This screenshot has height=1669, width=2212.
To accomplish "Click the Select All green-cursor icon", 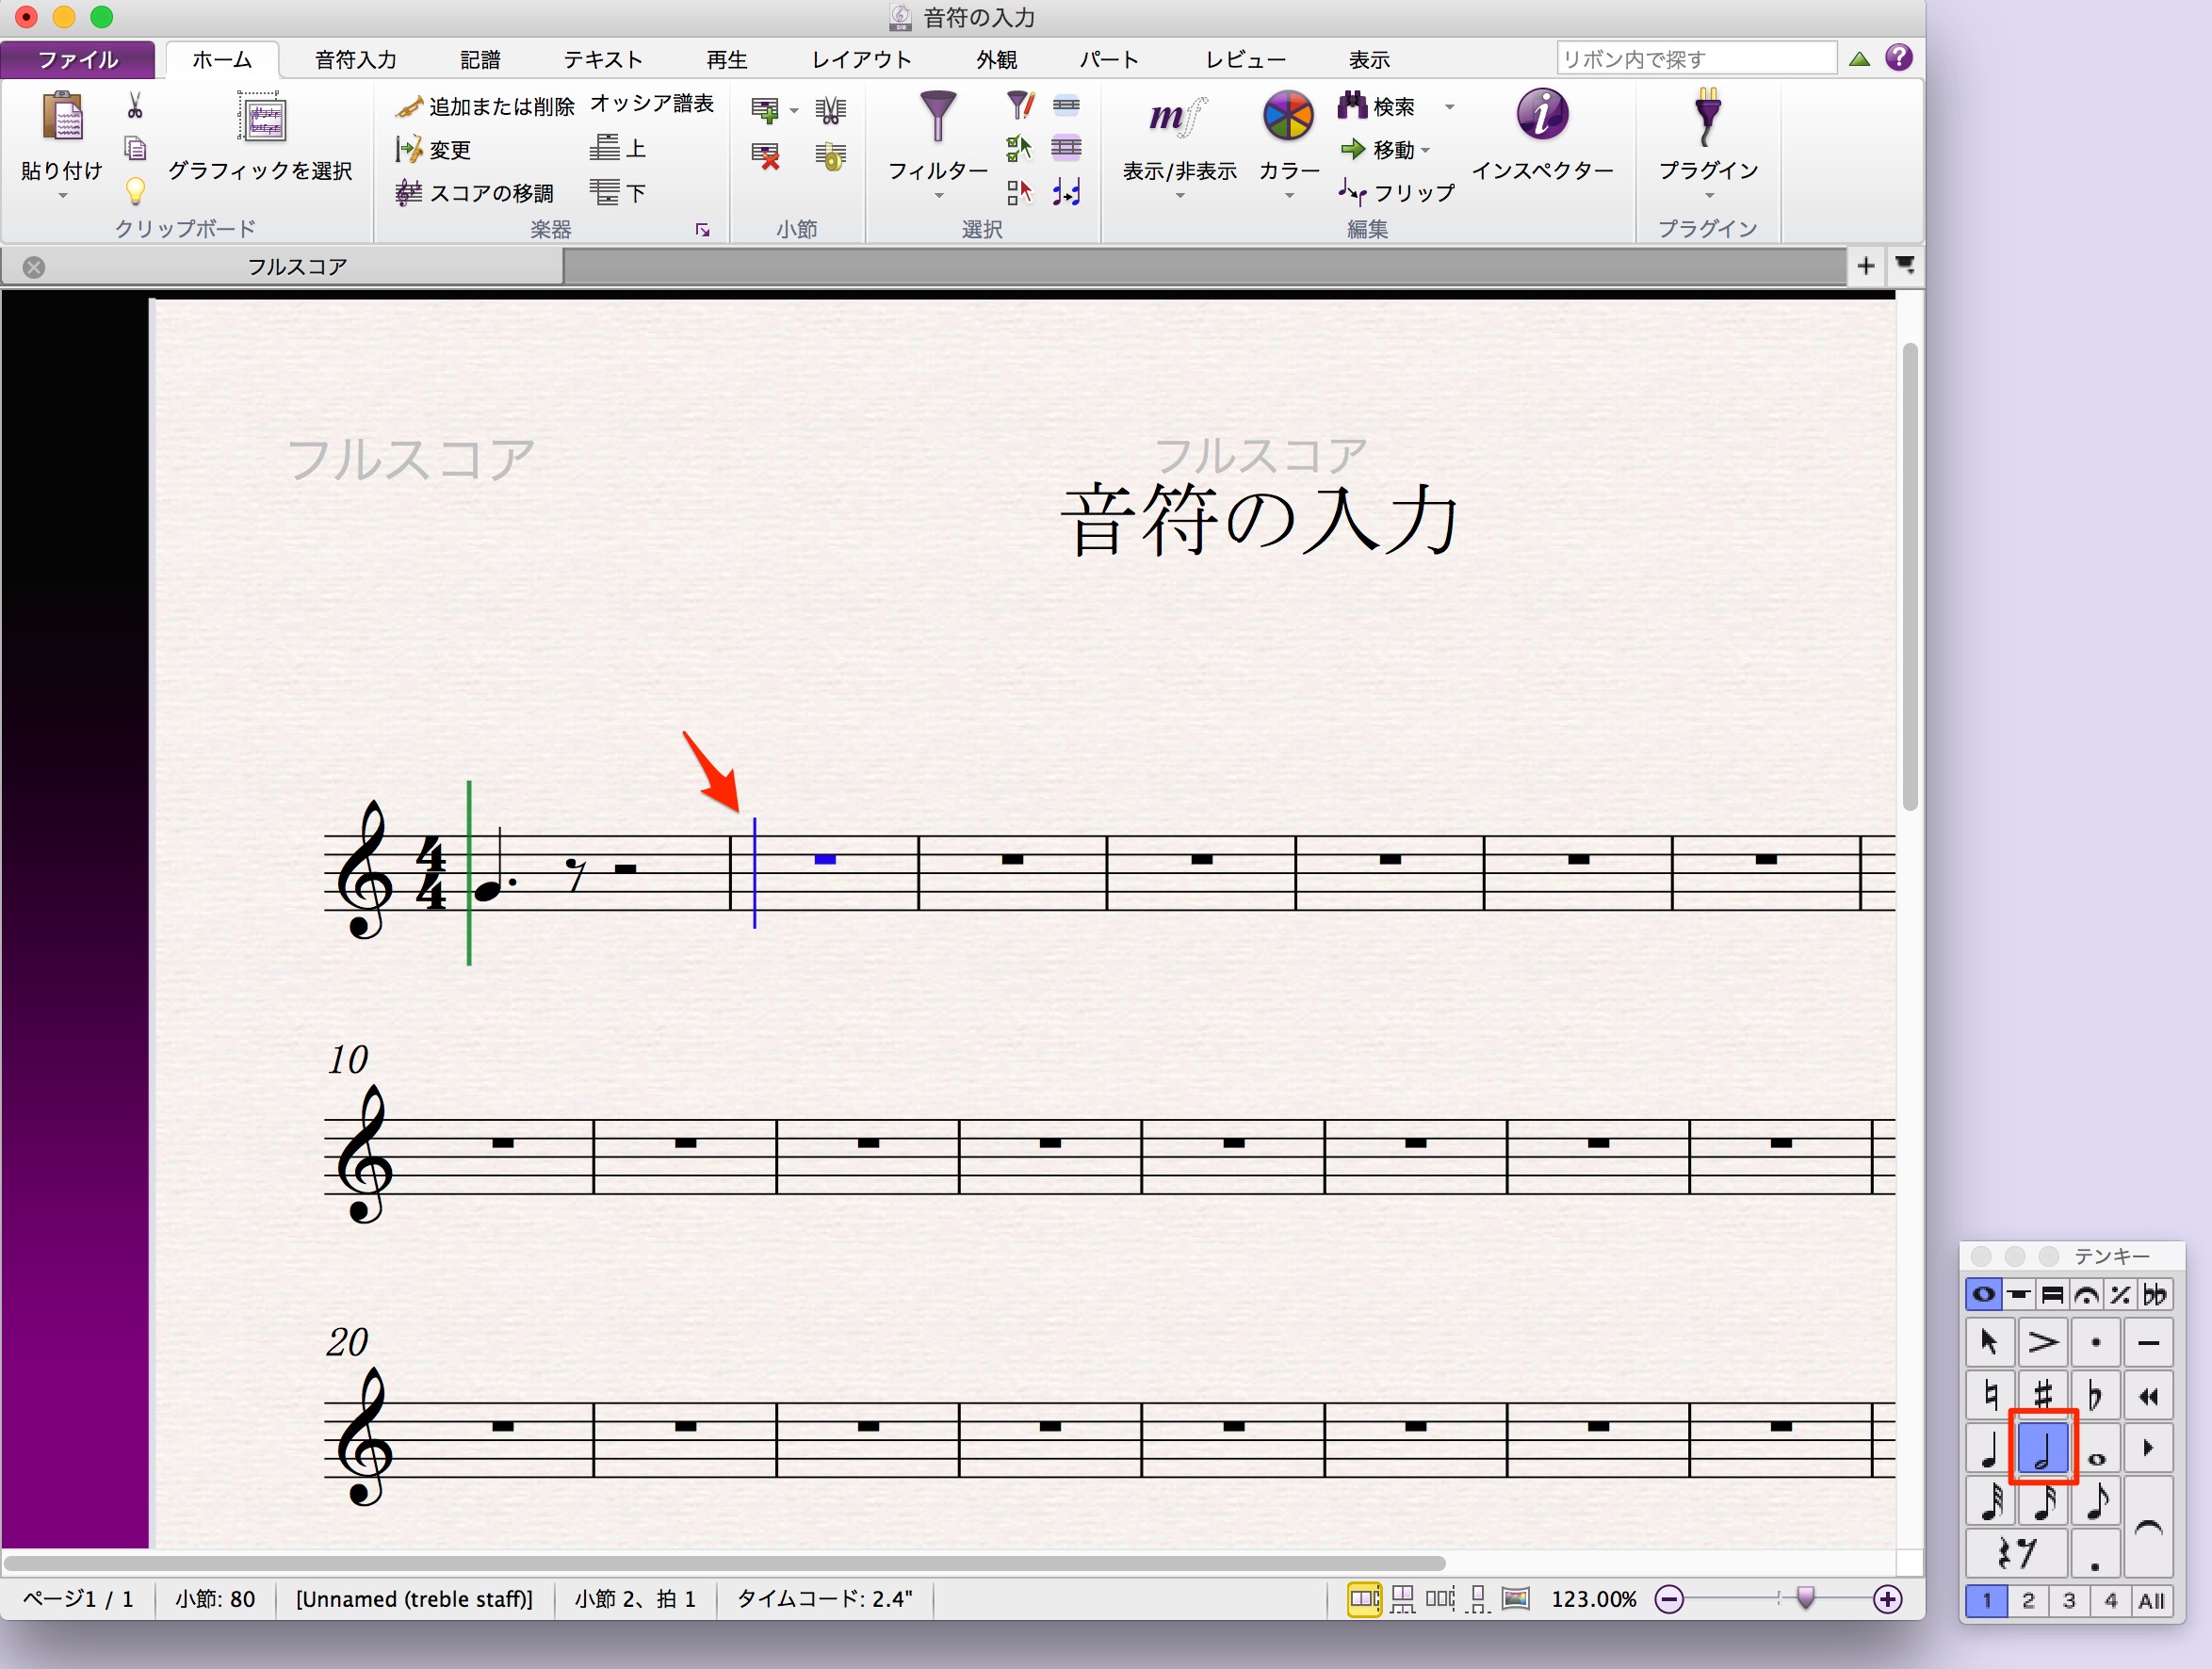I will [x=1019, y=148].
